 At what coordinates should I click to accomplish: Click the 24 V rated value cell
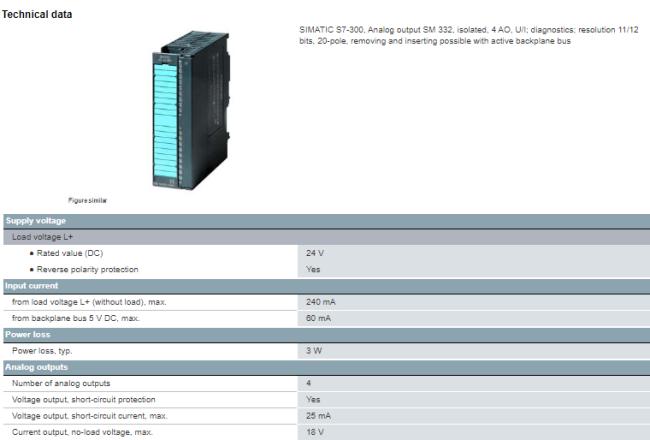[315, 253]
